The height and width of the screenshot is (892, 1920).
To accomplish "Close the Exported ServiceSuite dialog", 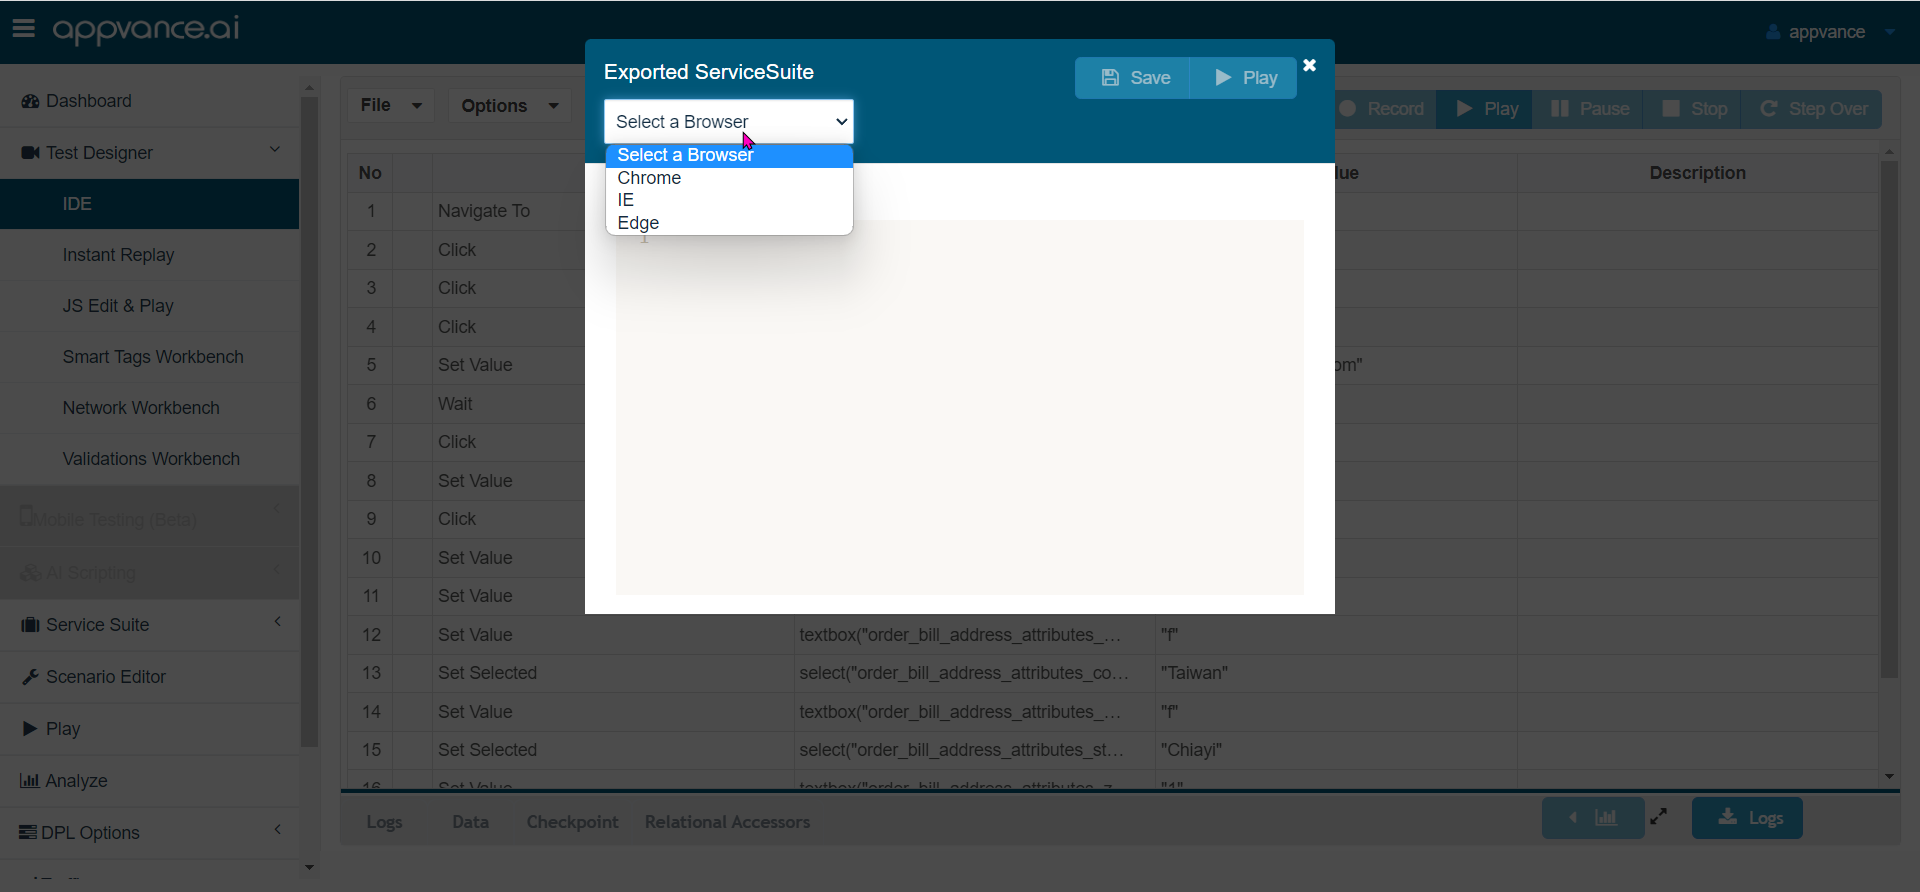I will [x=1309, y=65].
